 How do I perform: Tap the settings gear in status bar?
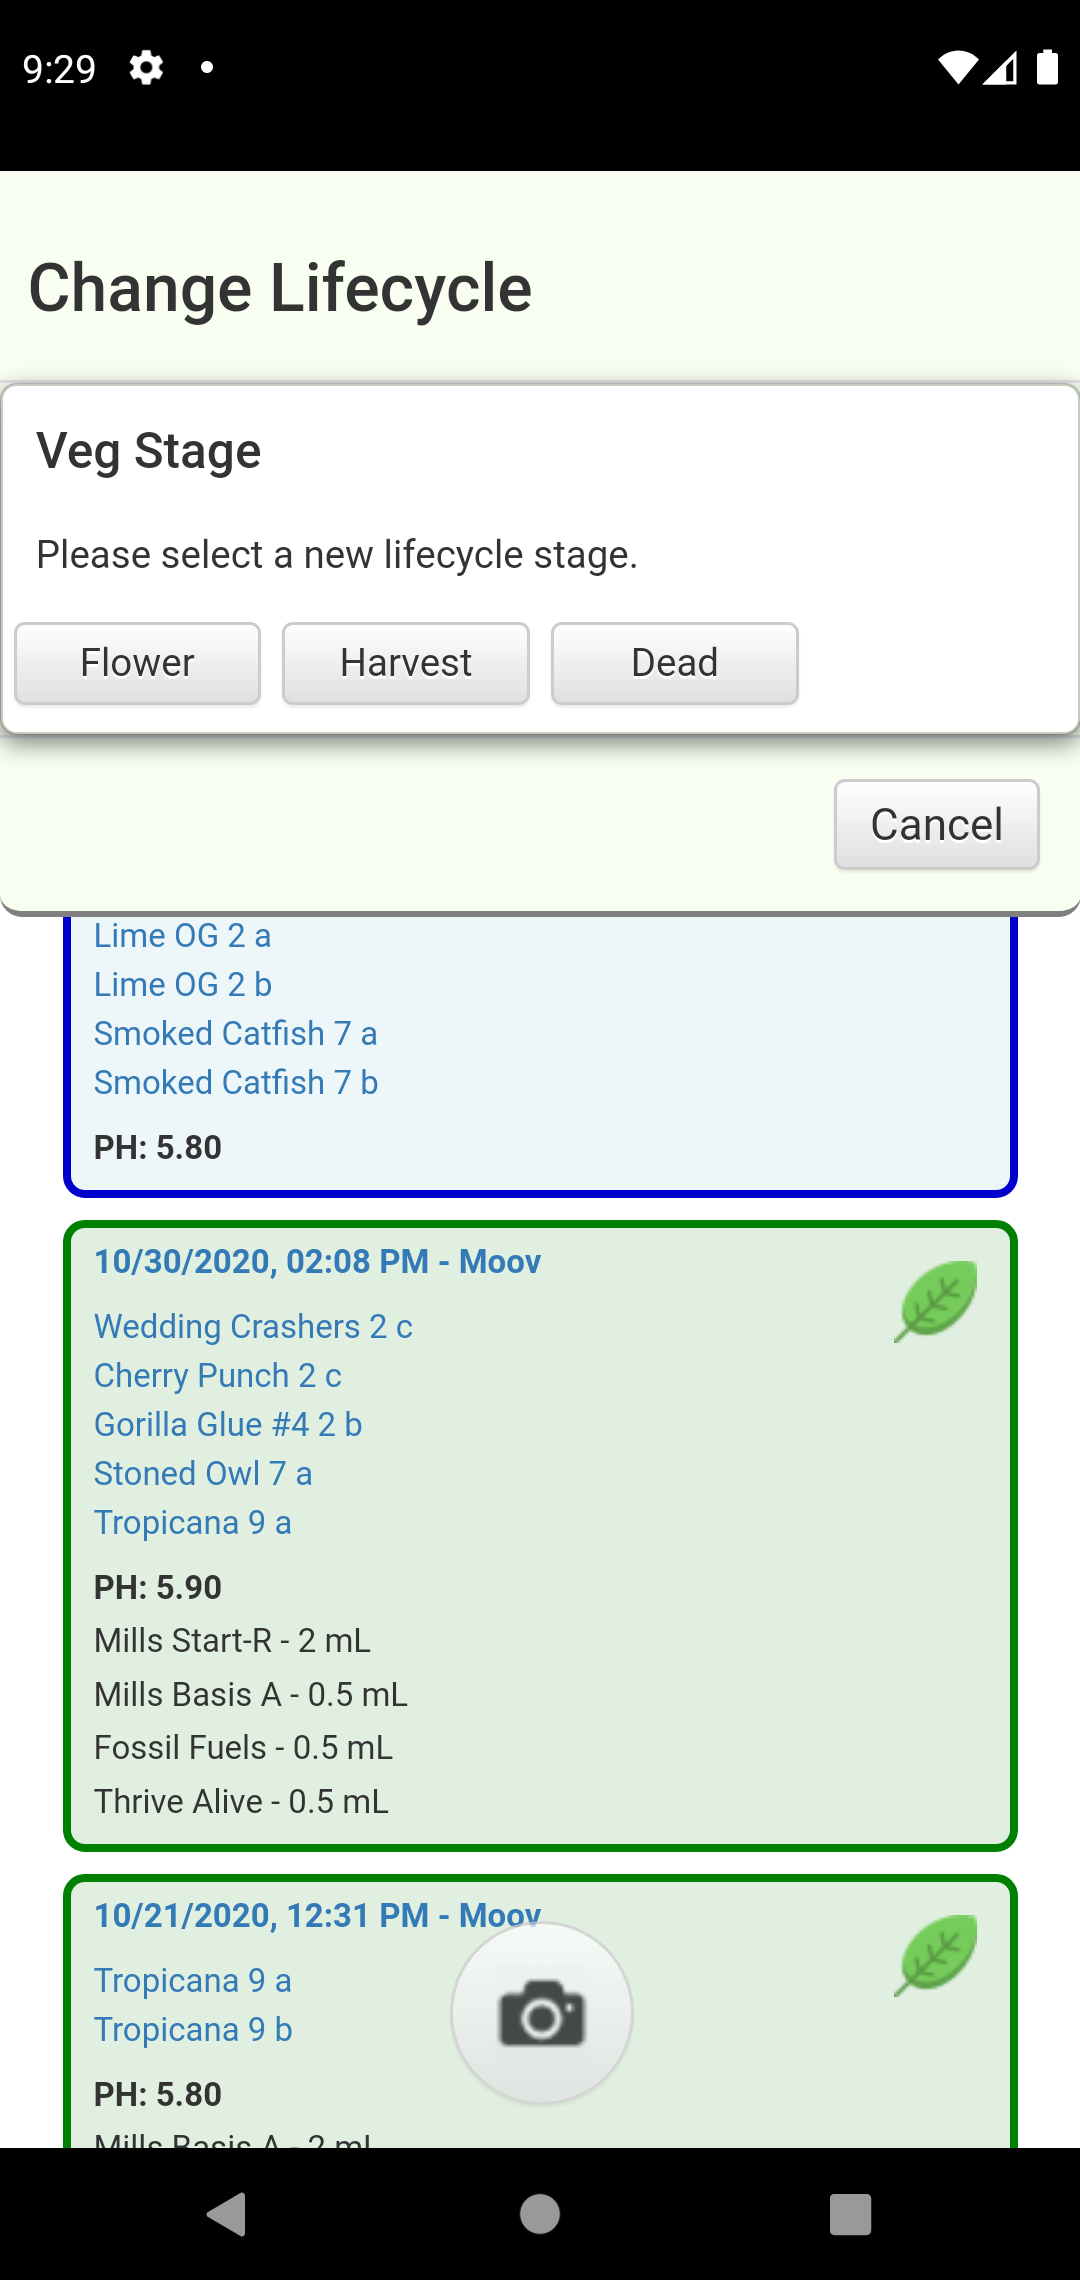click(x=146, y=68)
